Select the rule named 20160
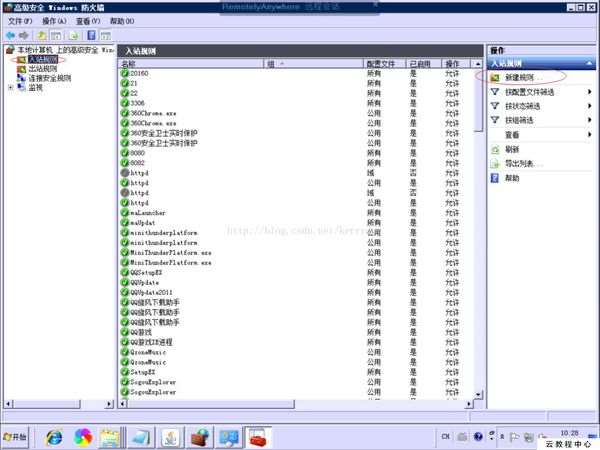Viewport: 600px width, 450px height. (x=139, y=73)
